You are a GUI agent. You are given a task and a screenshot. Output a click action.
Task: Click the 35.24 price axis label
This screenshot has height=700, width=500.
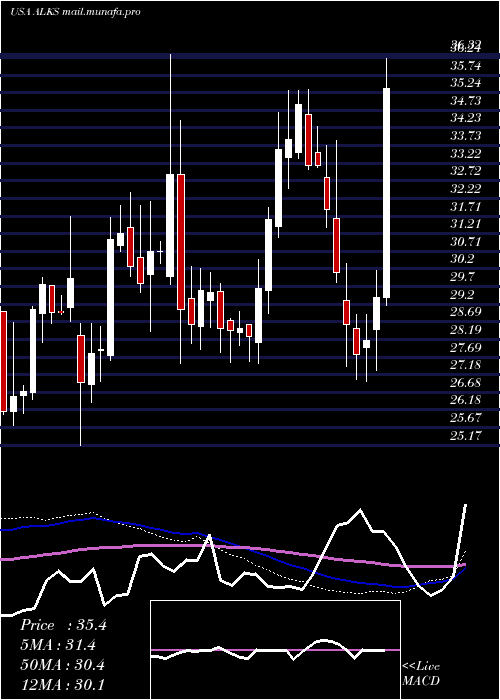point(466,83)
